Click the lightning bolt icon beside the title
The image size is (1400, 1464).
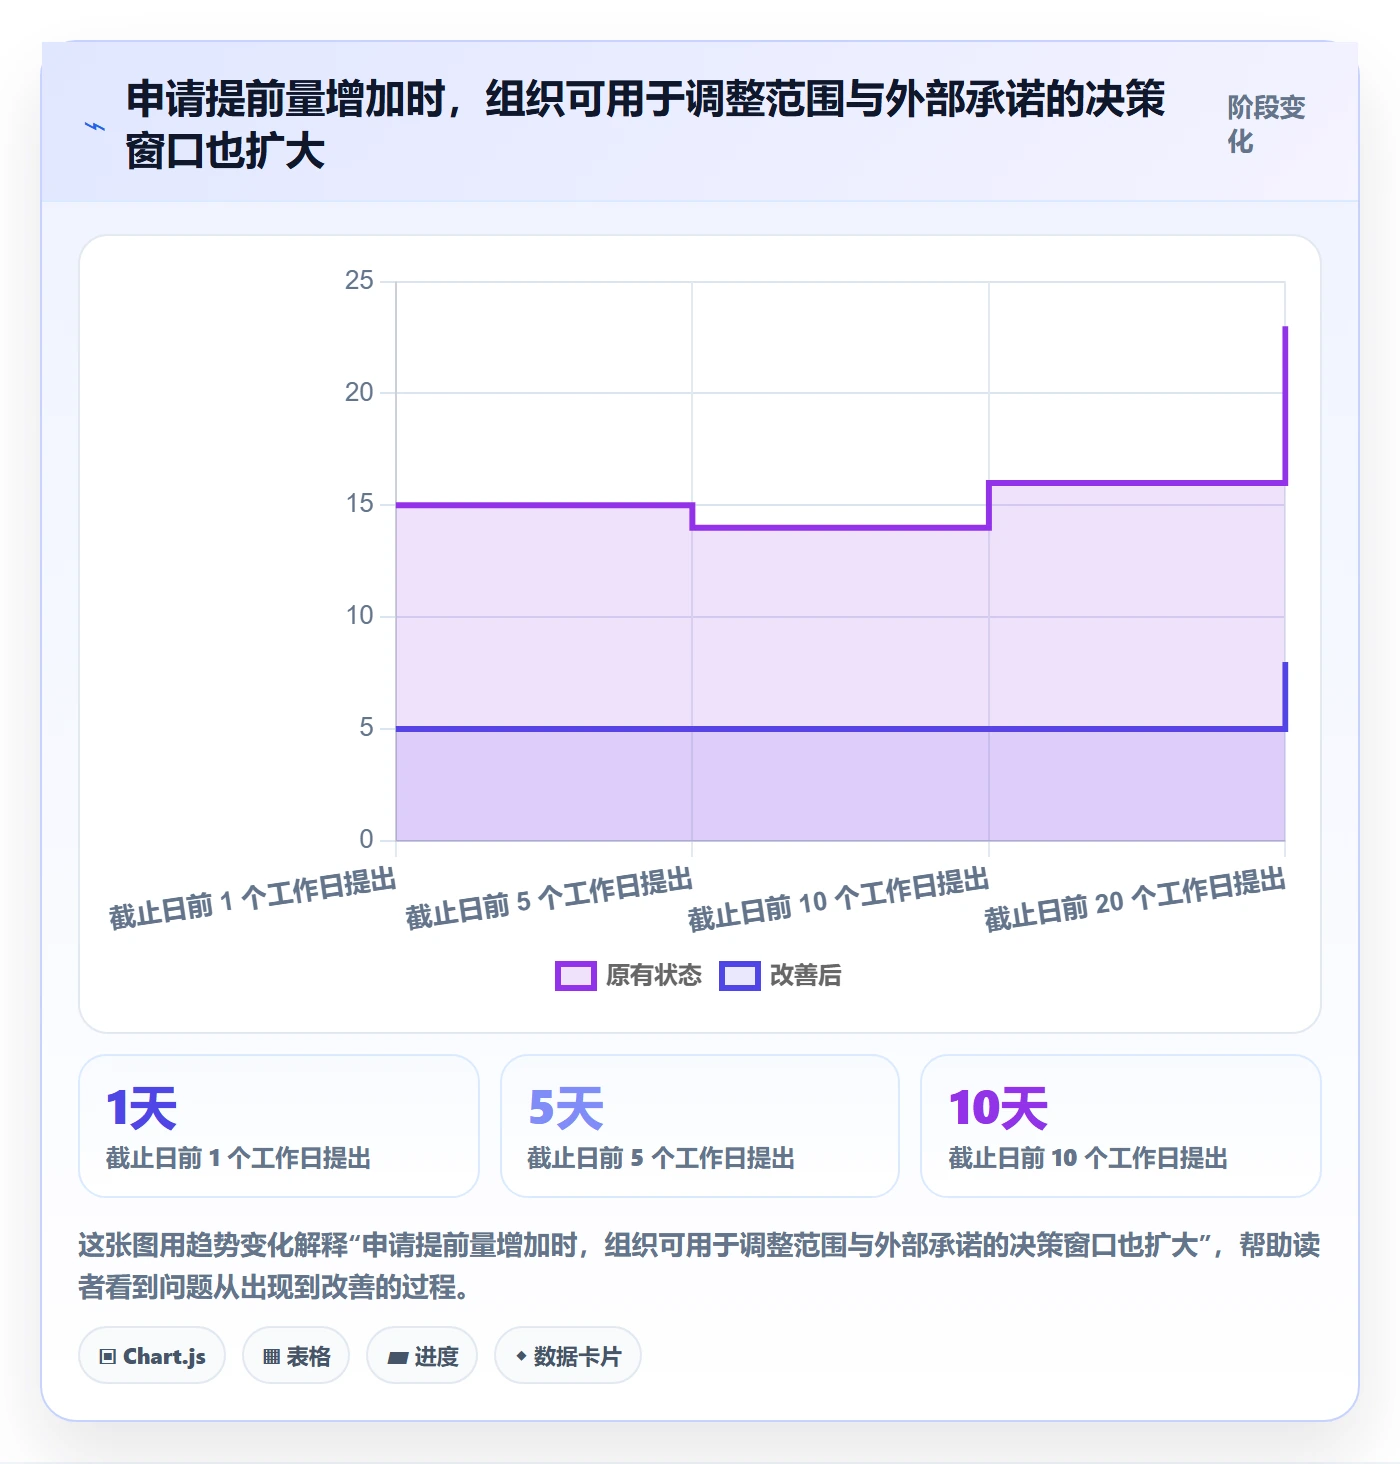95,126
